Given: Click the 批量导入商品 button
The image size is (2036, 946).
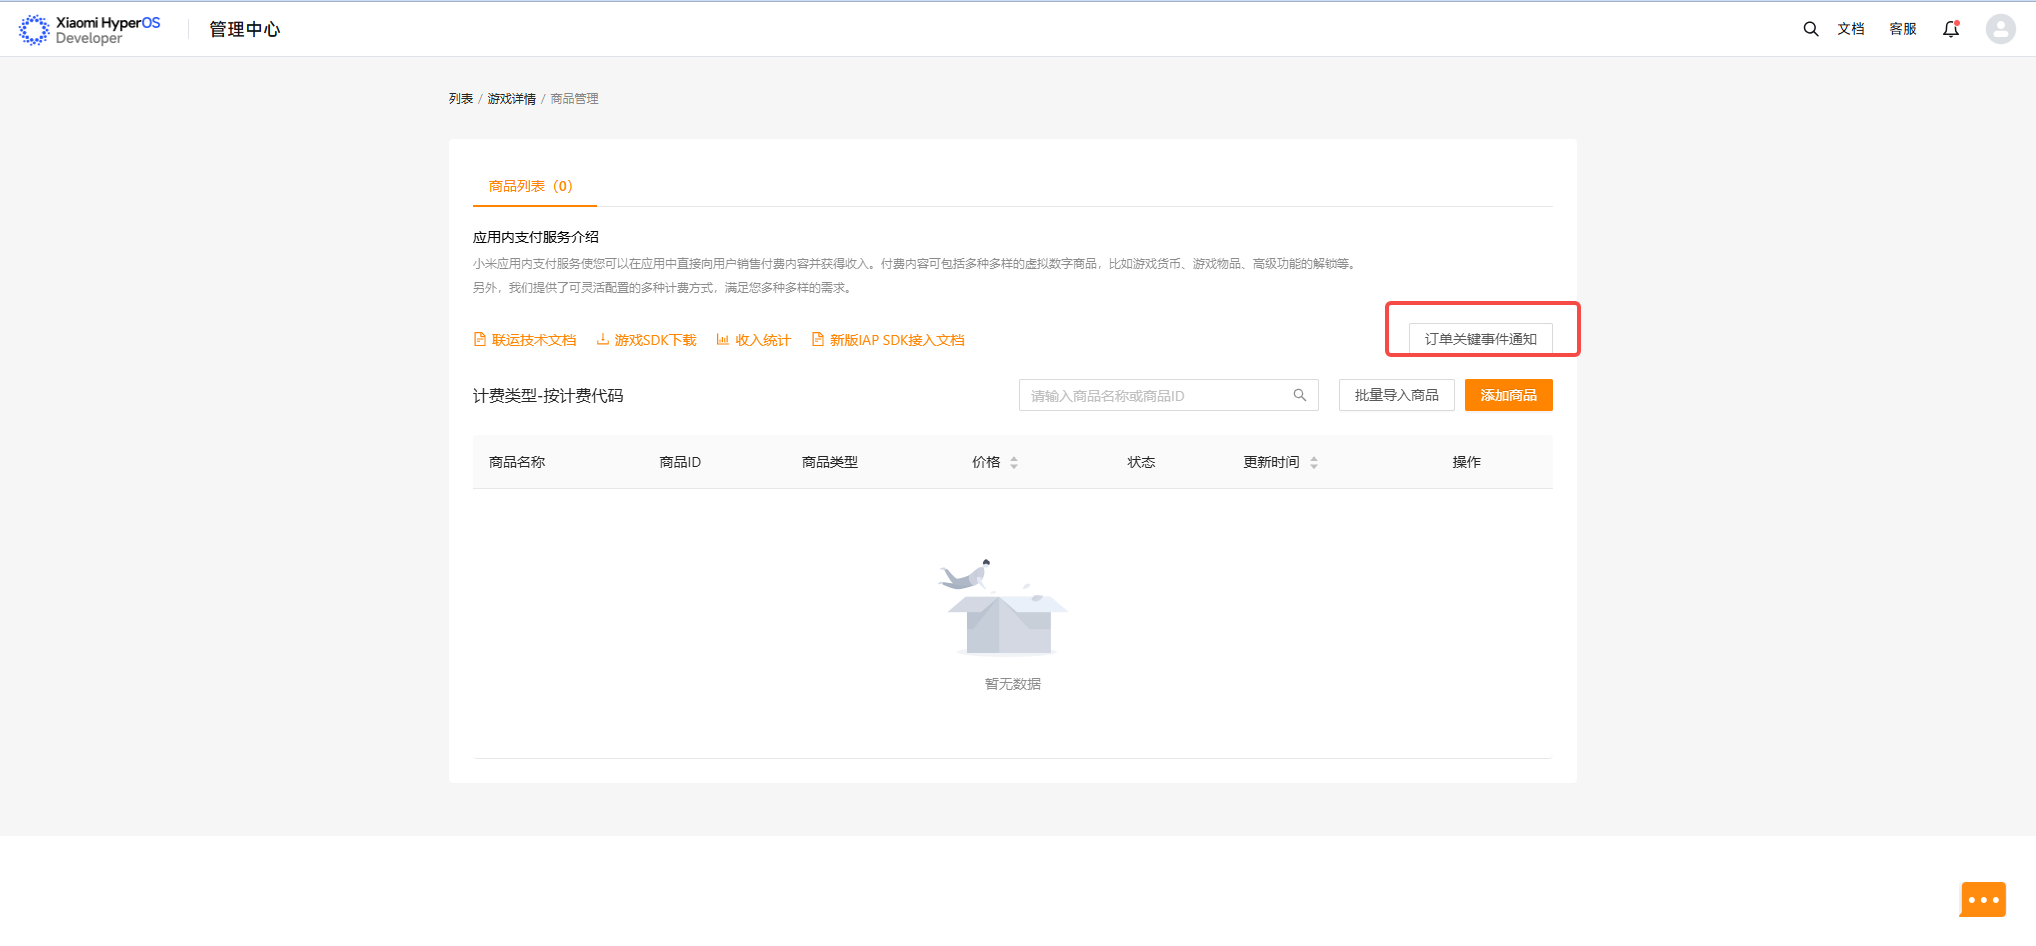Looking at the screenshot, I should coord(1397,395).
